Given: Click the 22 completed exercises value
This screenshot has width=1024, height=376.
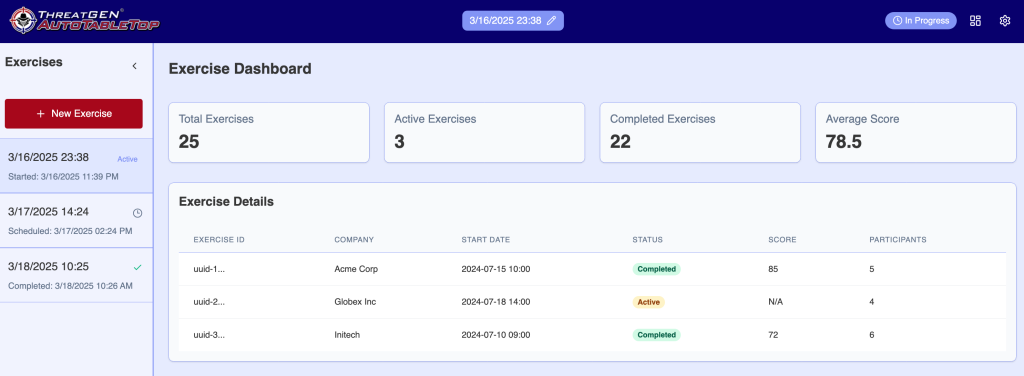Looking at the screenshot, I should point(620,142).
